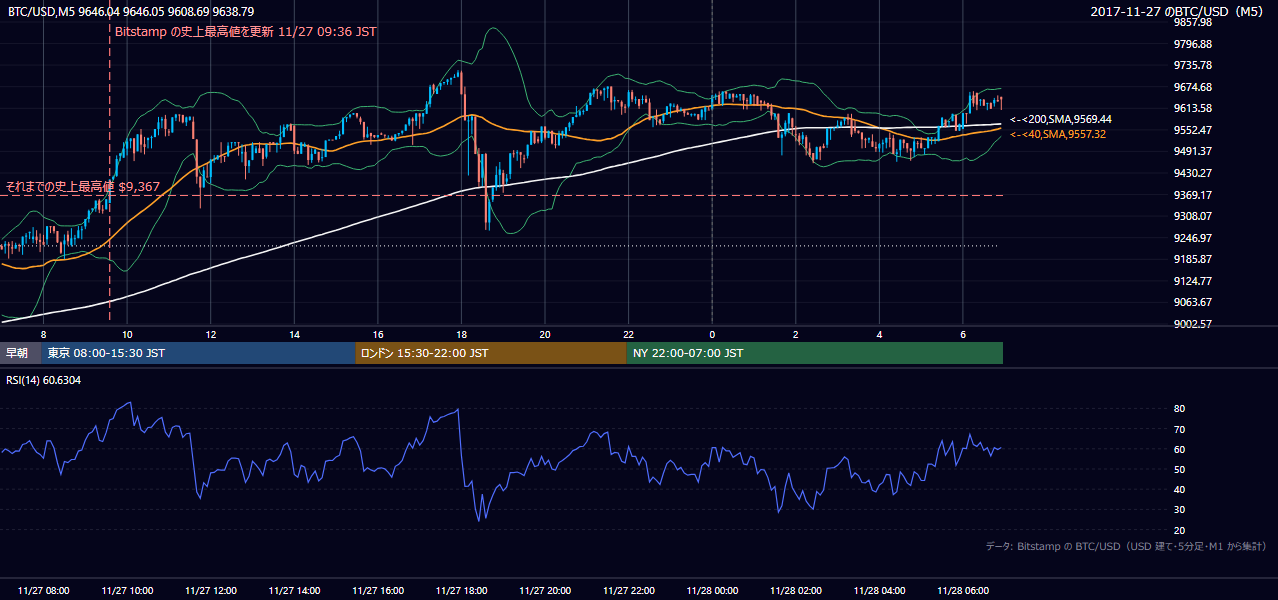Click time label 11/28 06:00
The width and height of the screenshot is (1278, 600).
[x=963, y=590]
